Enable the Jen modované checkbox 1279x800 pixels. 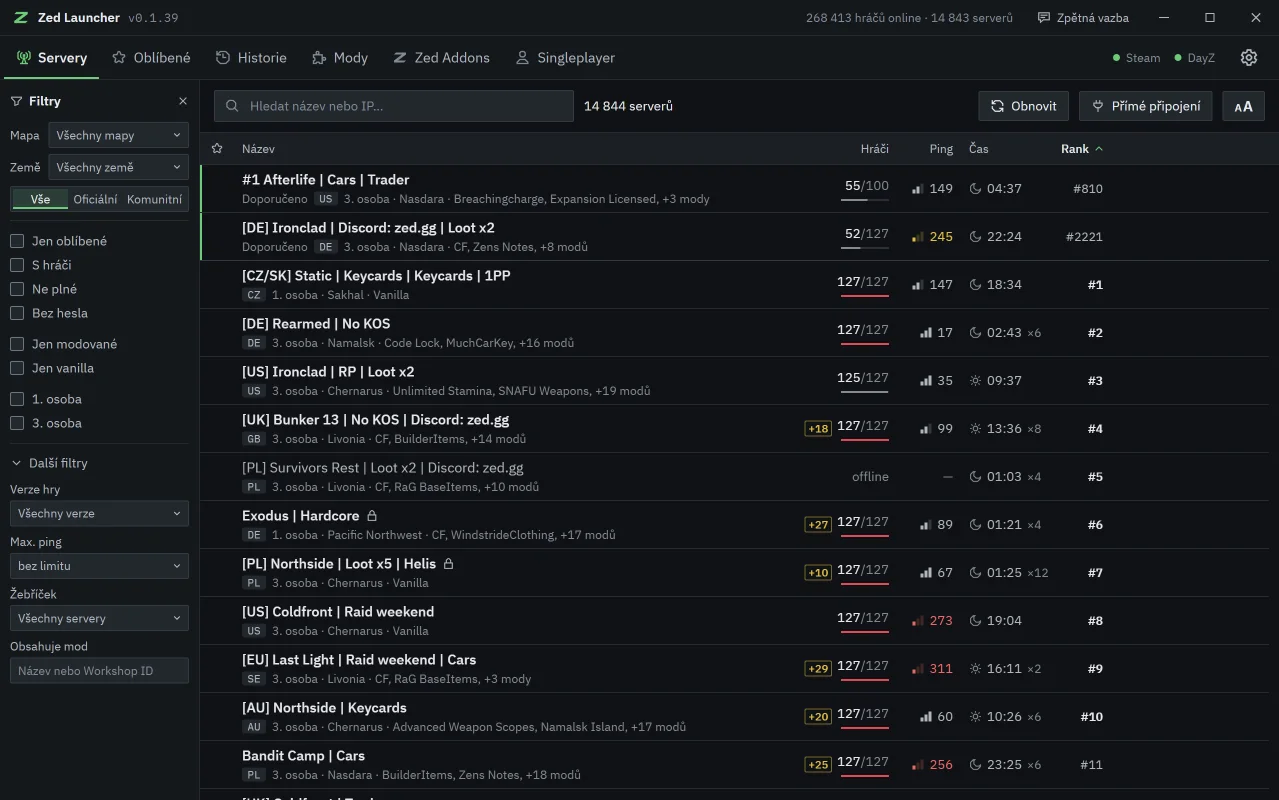(17, 344)
